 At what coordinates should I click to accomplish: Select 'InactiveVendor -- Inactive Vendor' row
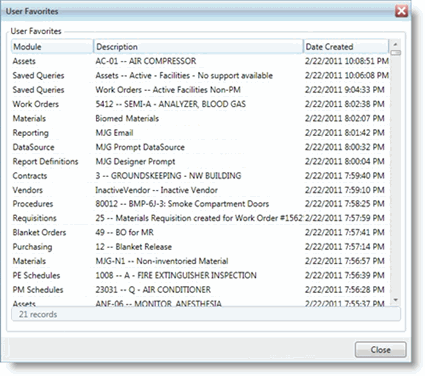pos(200,190)
